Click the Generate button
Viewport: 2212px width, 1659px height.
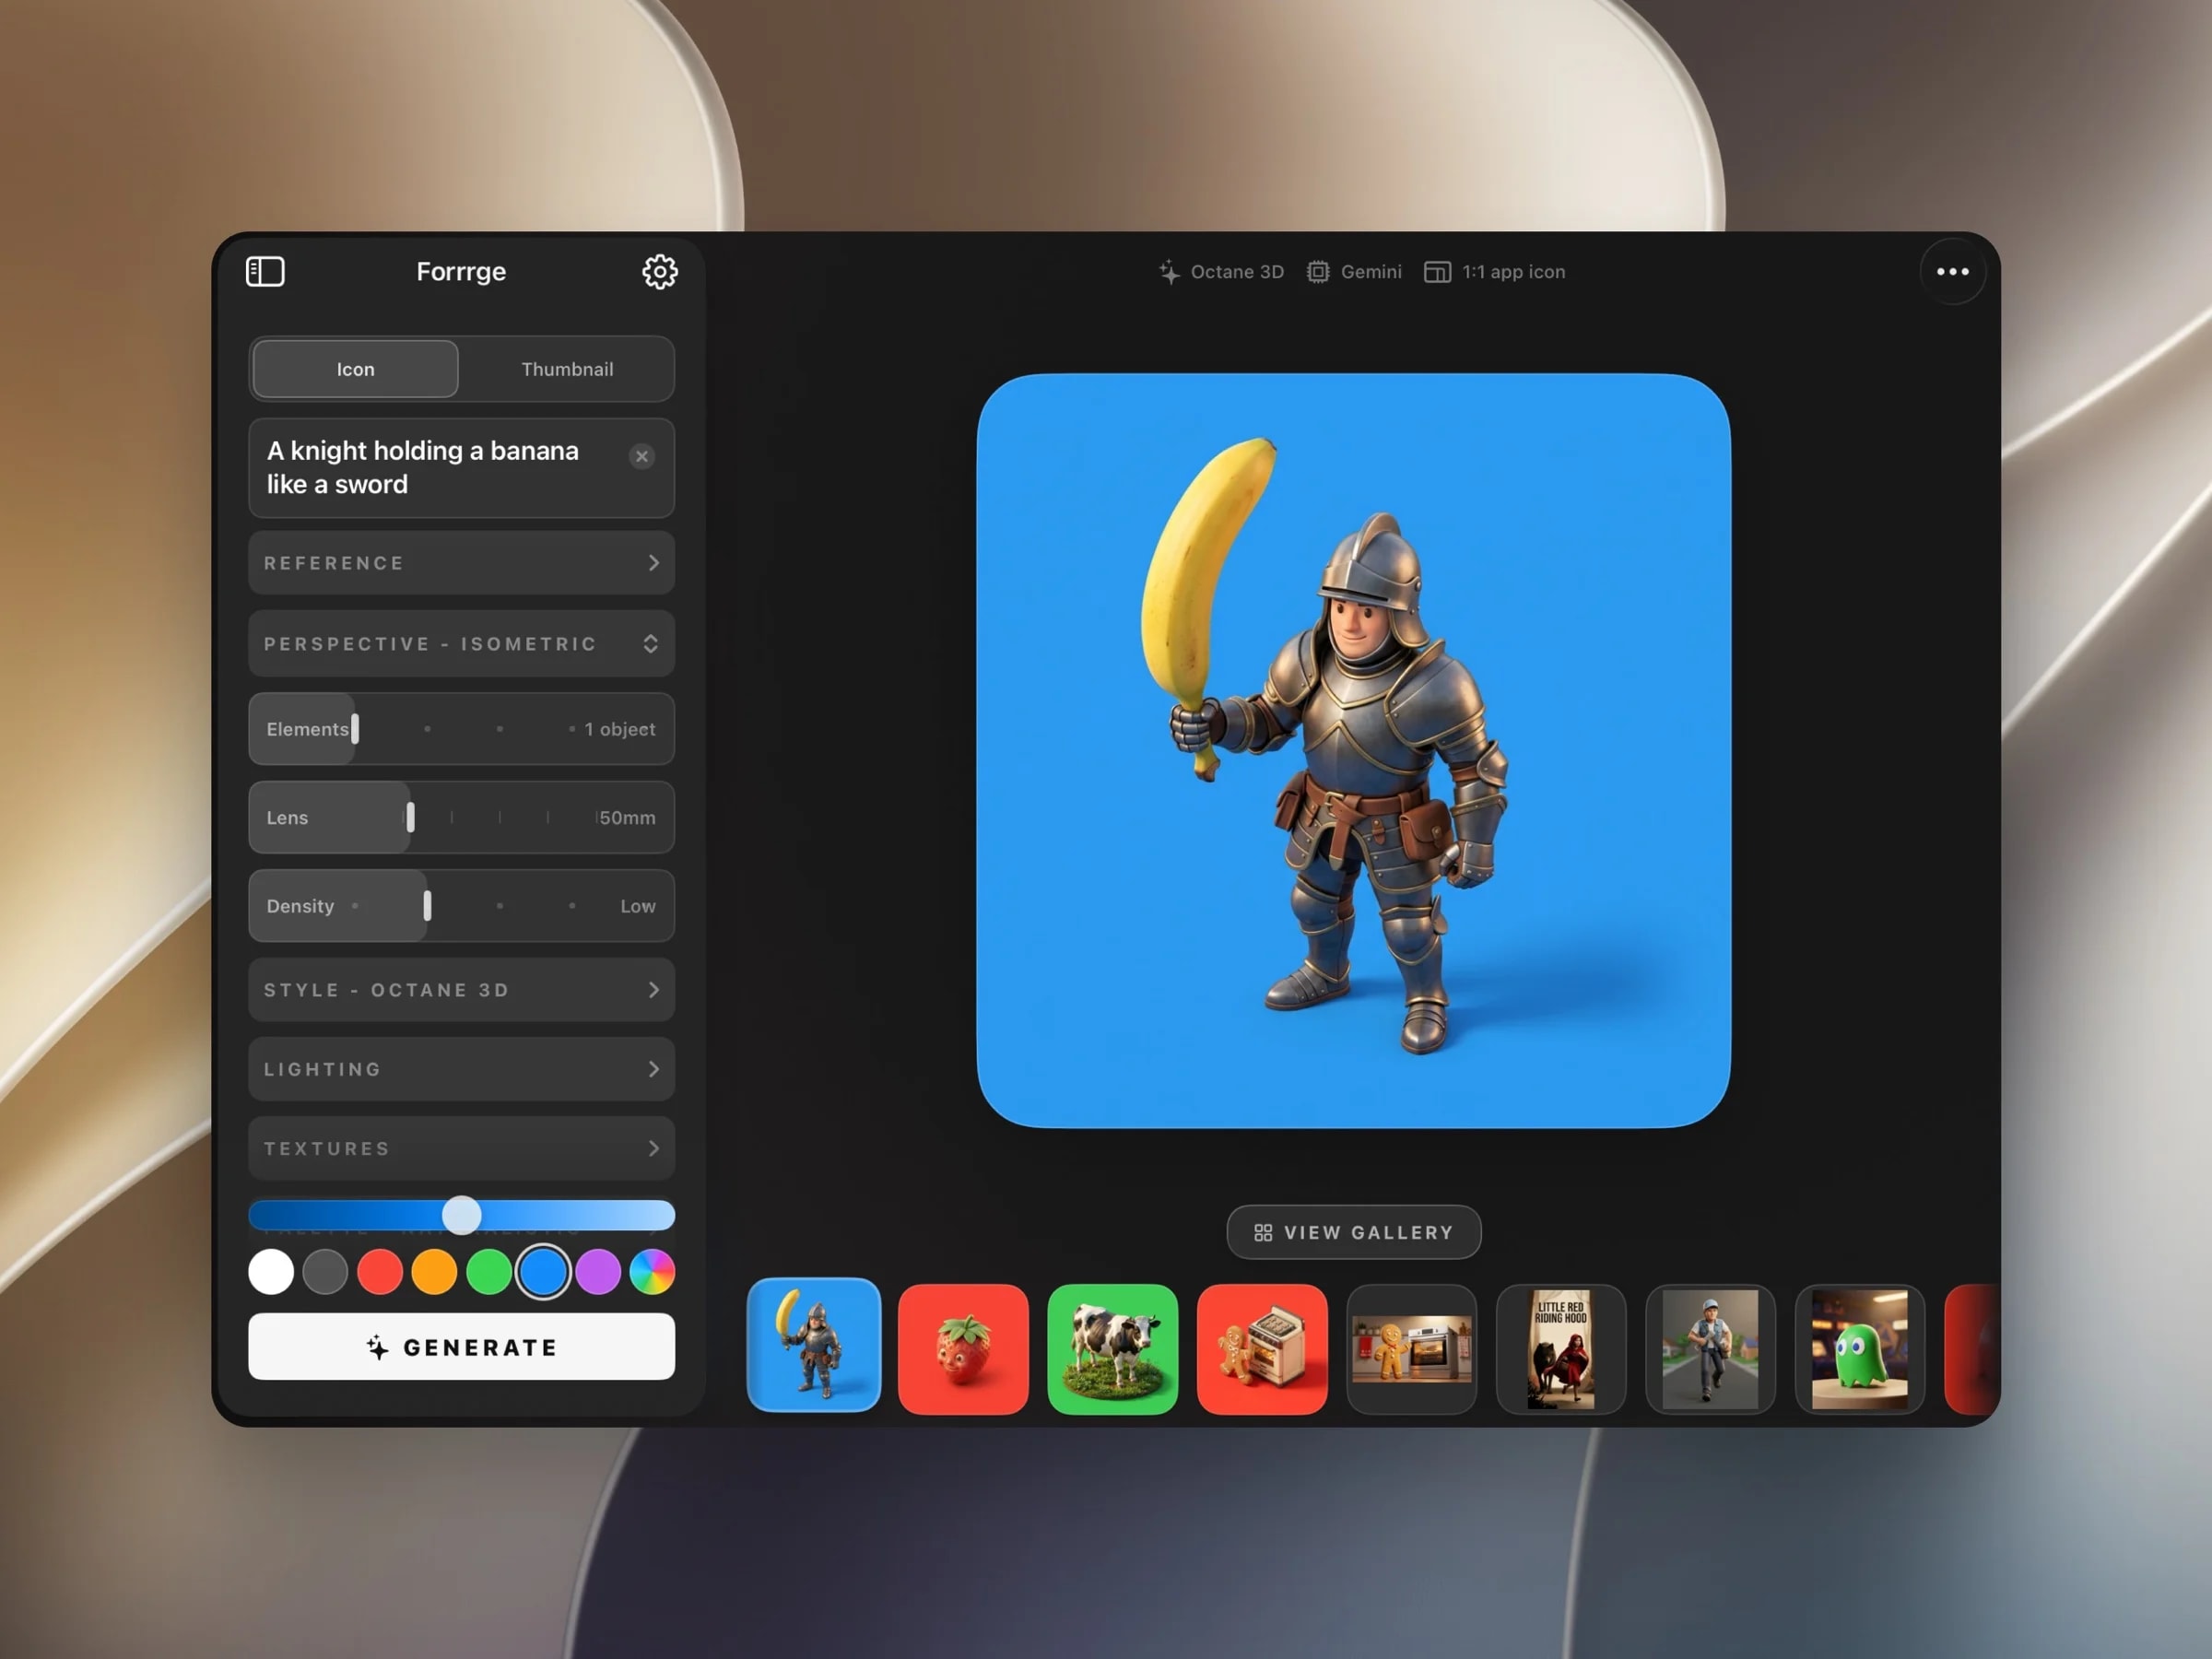[461, 1346]
